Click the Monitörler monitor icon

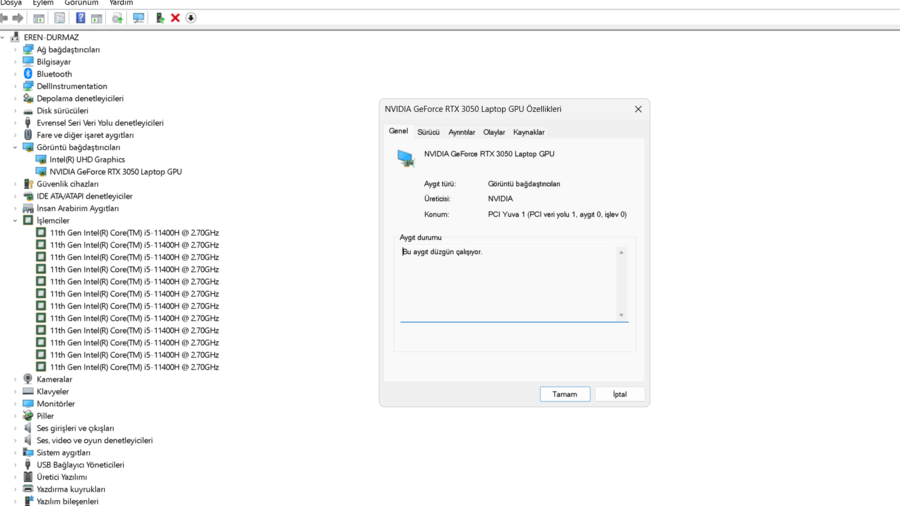(28, 403)
